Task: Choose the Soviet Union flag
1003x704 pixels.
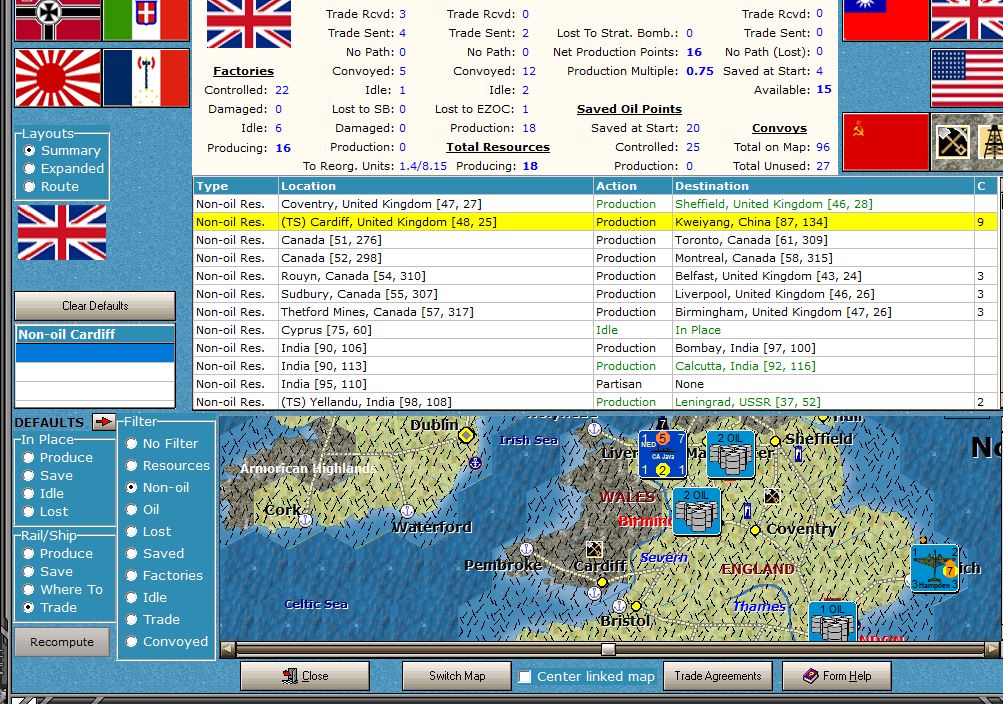Action: click(x=886, y=141)
